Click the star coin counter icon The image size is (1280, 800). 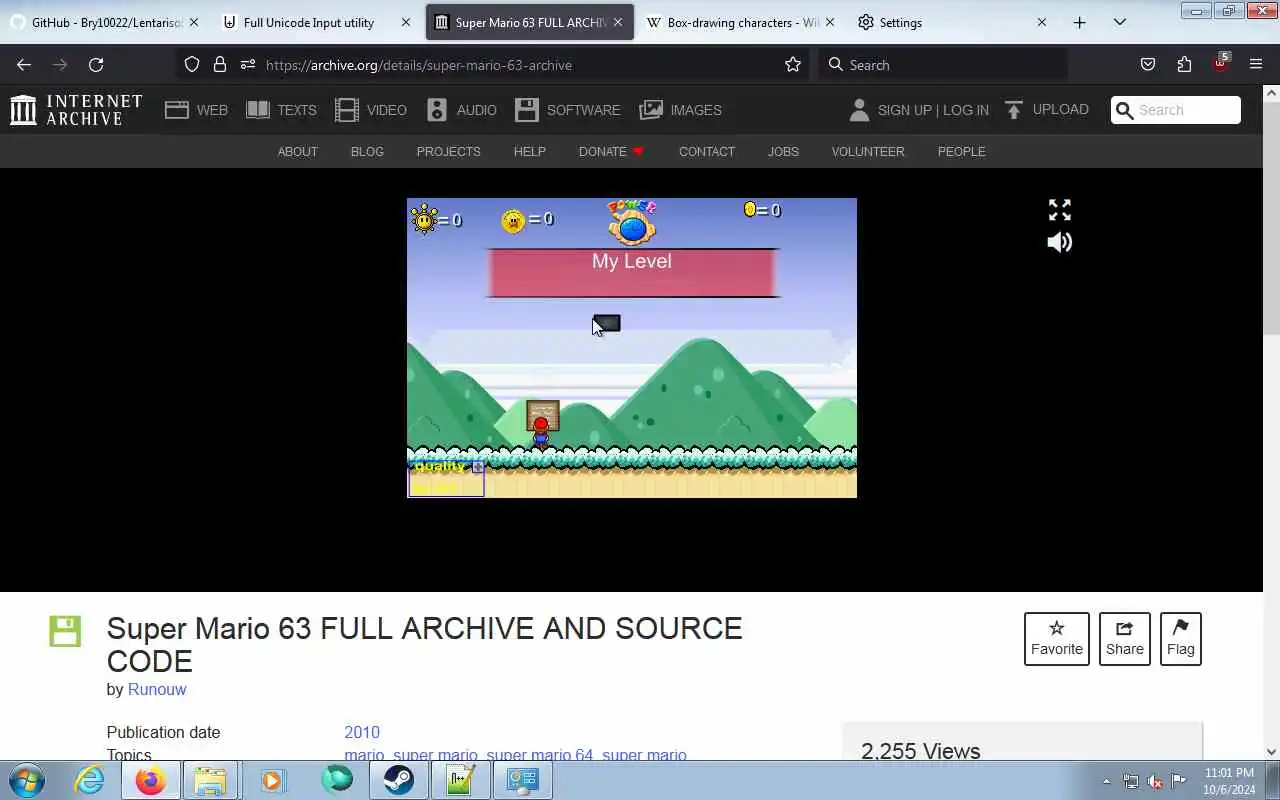point(513,220)
